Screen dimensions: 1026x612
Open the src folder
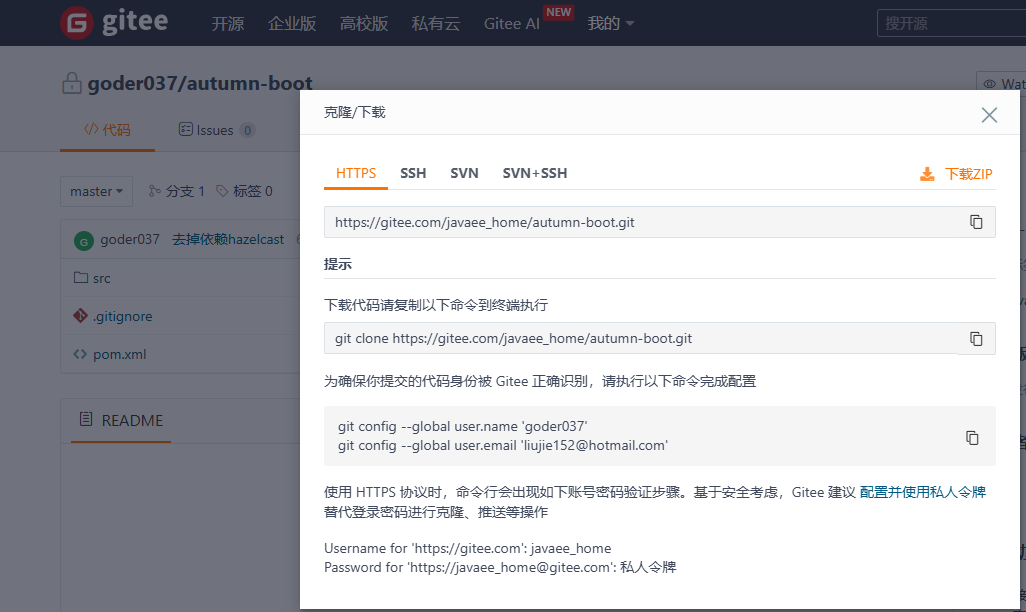pyautogui.click(x=101, y=278)
